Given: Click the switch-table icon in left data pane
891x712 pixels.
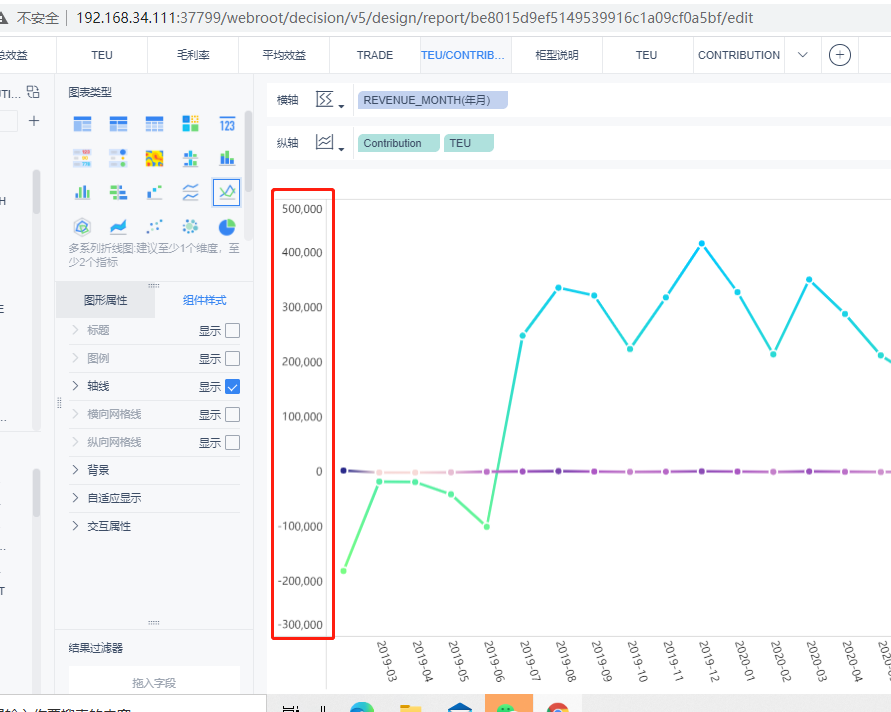Looking at the screenshot, I should pos(34,92).
